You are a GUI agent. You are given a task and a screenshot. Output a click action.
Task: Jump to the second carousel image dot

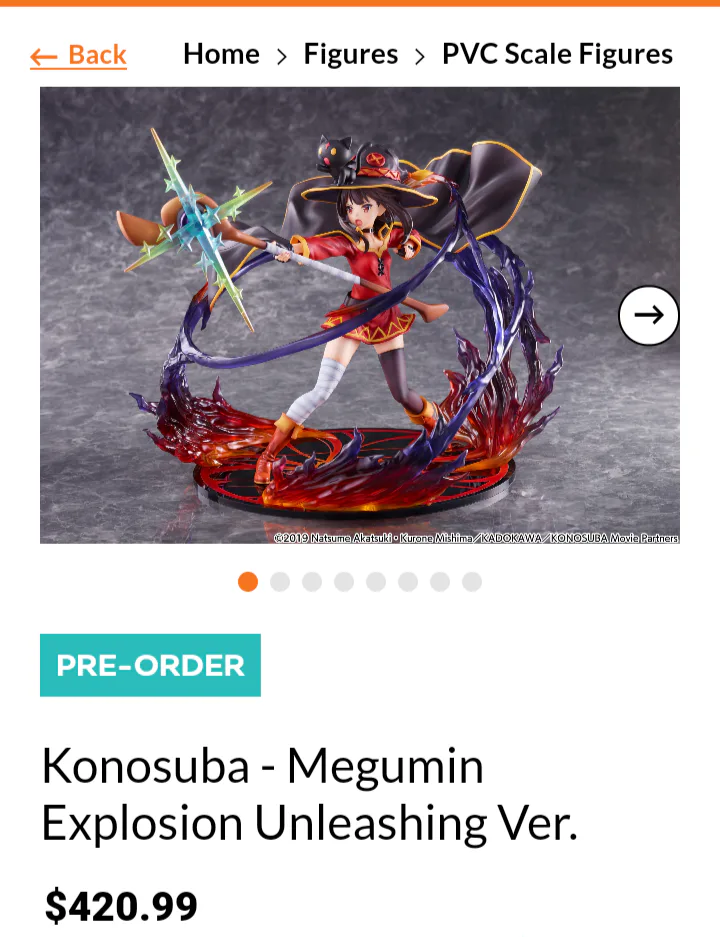click(280, 581)
